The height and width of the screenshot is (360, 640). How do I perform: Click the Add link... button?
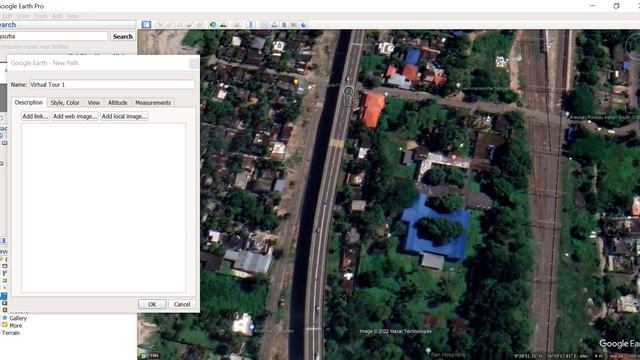(x=35, y=116)
